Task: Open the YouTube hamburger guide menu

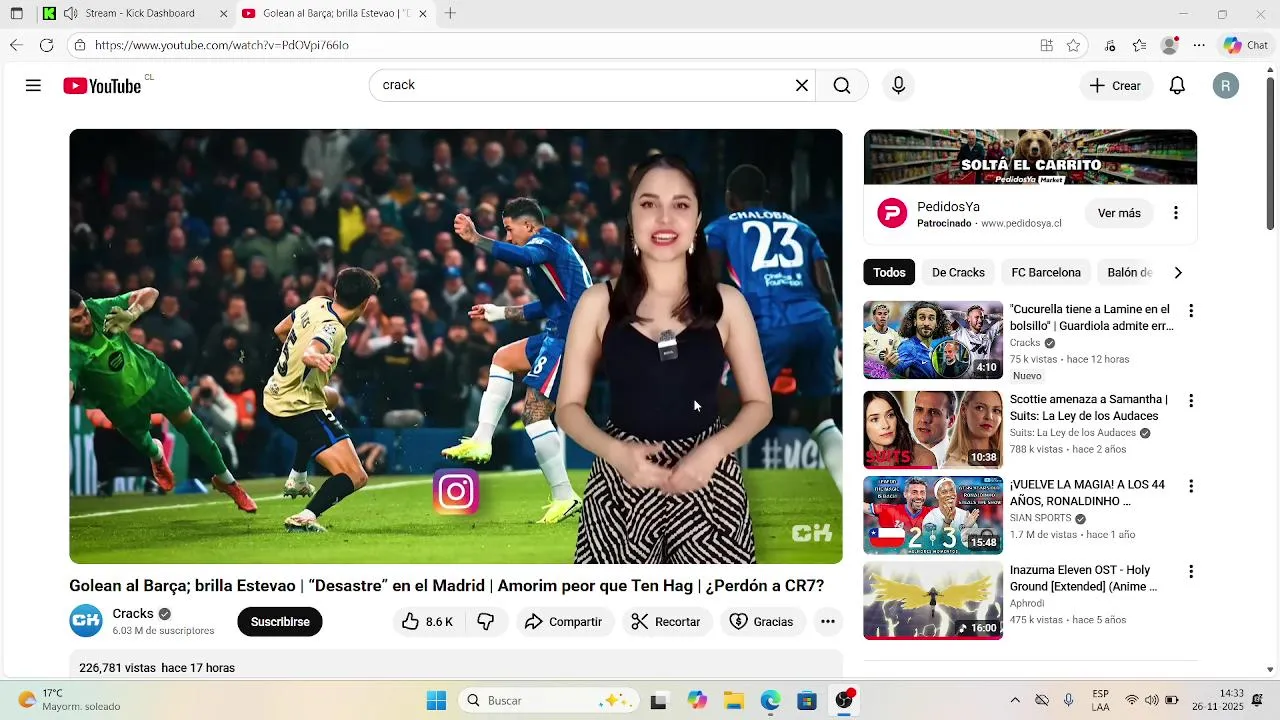Action: point(33,86)
